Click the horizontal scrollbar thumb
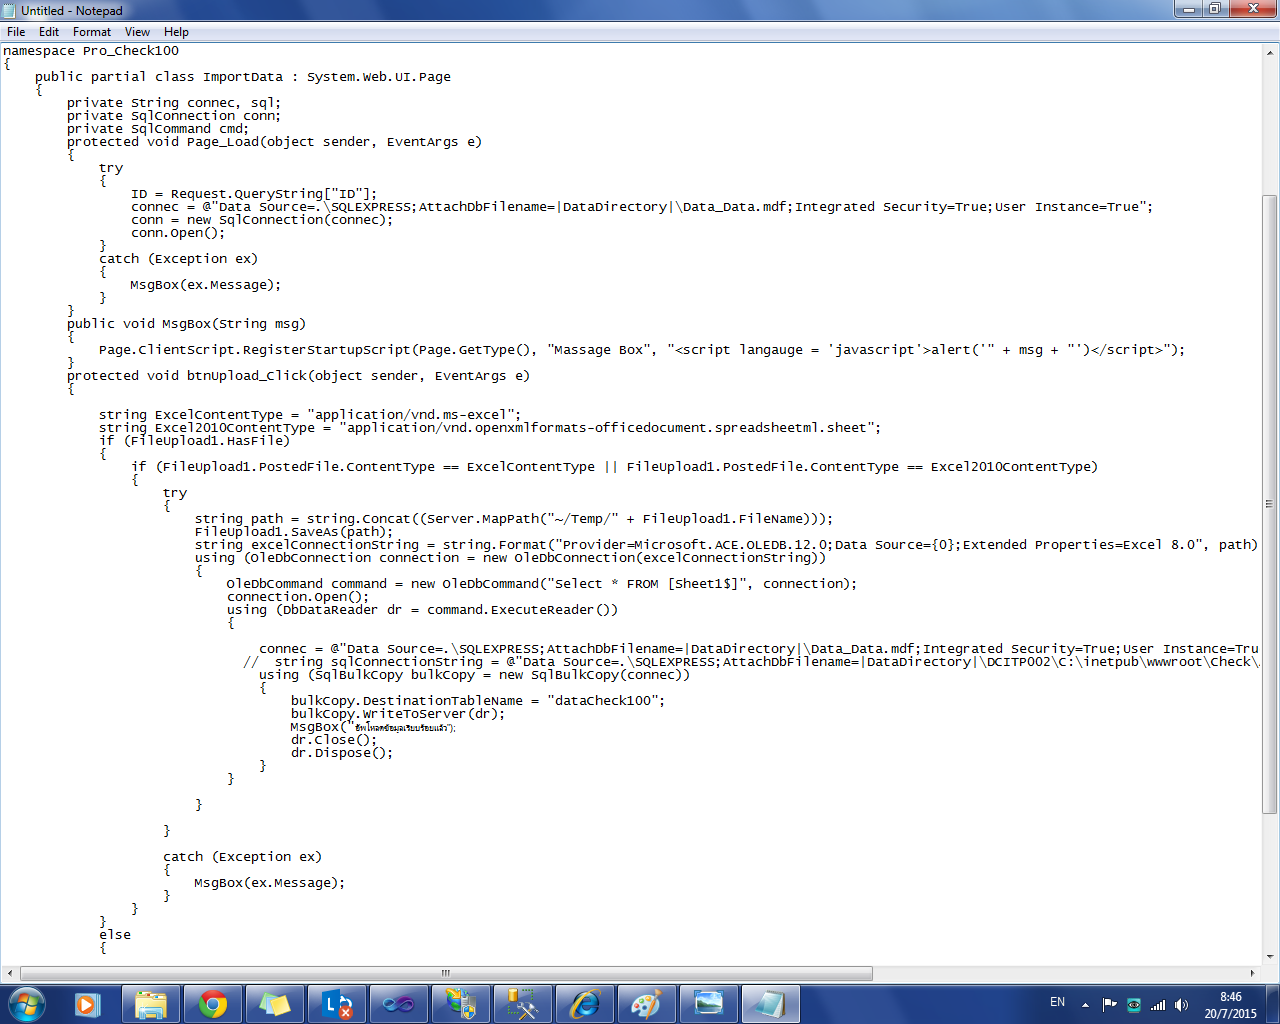 pyautogui.click(x=446, y=973)
